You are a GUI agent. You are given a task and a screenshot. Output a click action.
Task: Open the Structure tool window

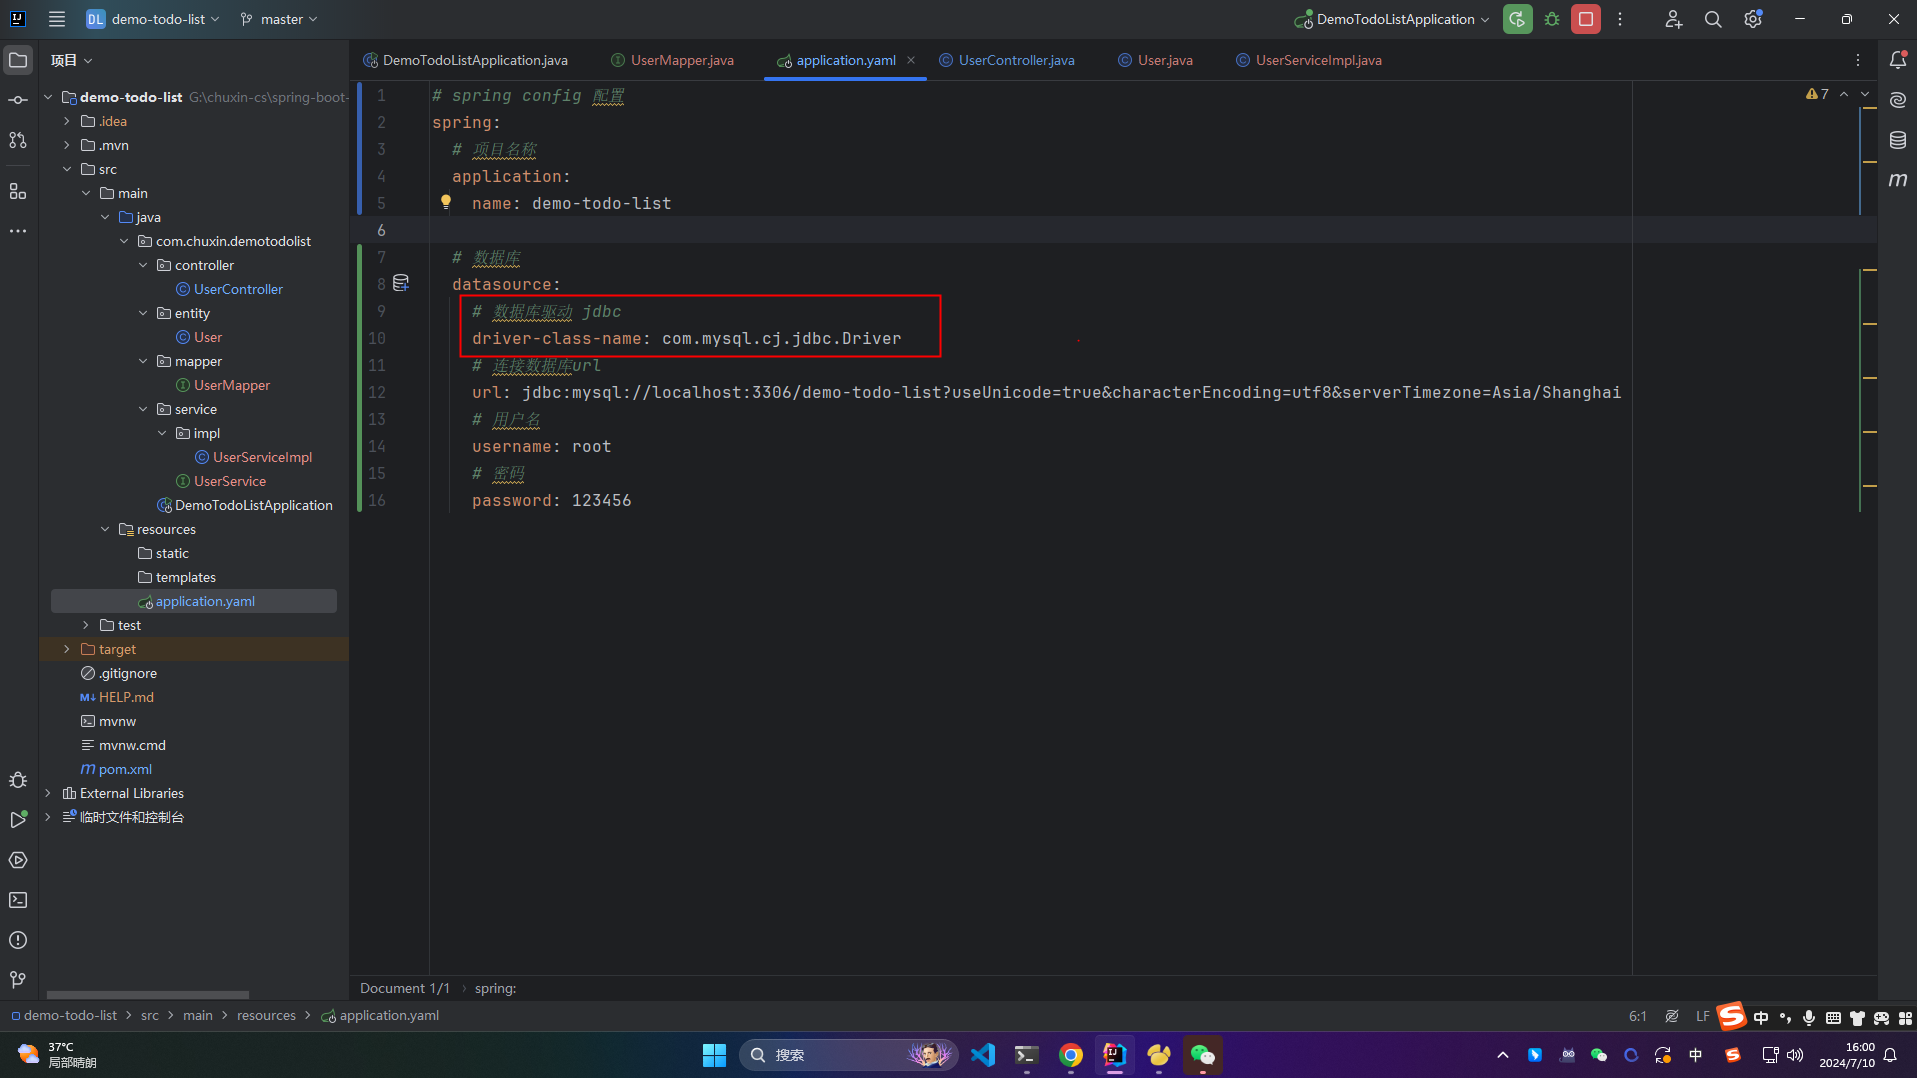tap(18, 191)
